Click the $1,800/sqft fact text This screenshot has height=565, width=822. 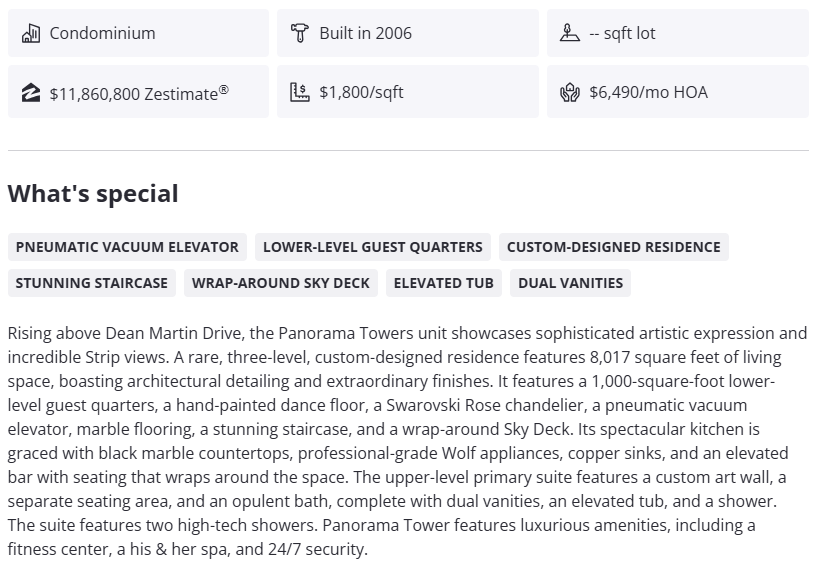click(361, 93)
